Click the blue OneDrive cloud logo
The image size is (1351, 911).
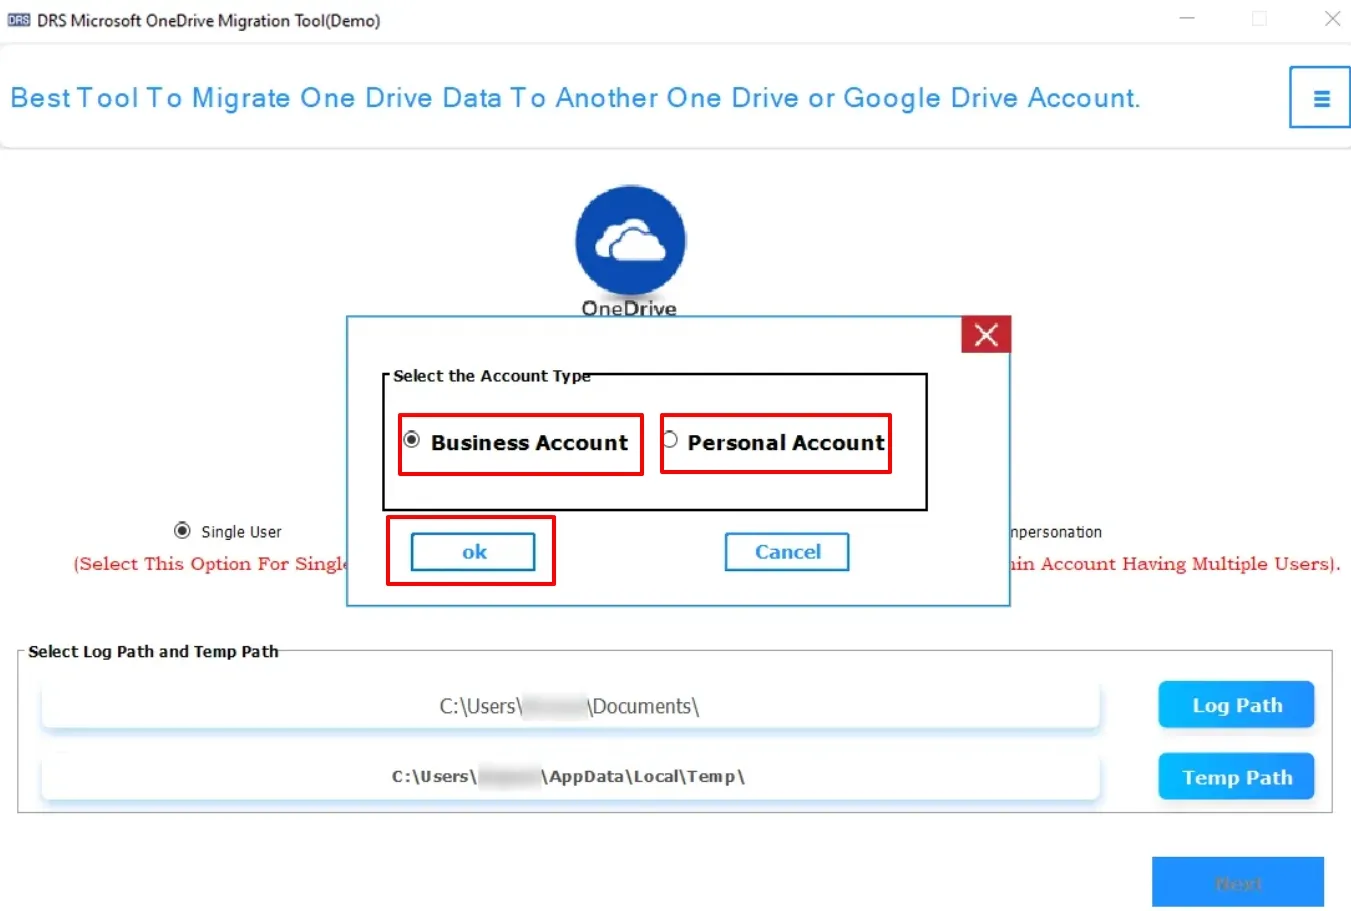(x=630, y=241)
